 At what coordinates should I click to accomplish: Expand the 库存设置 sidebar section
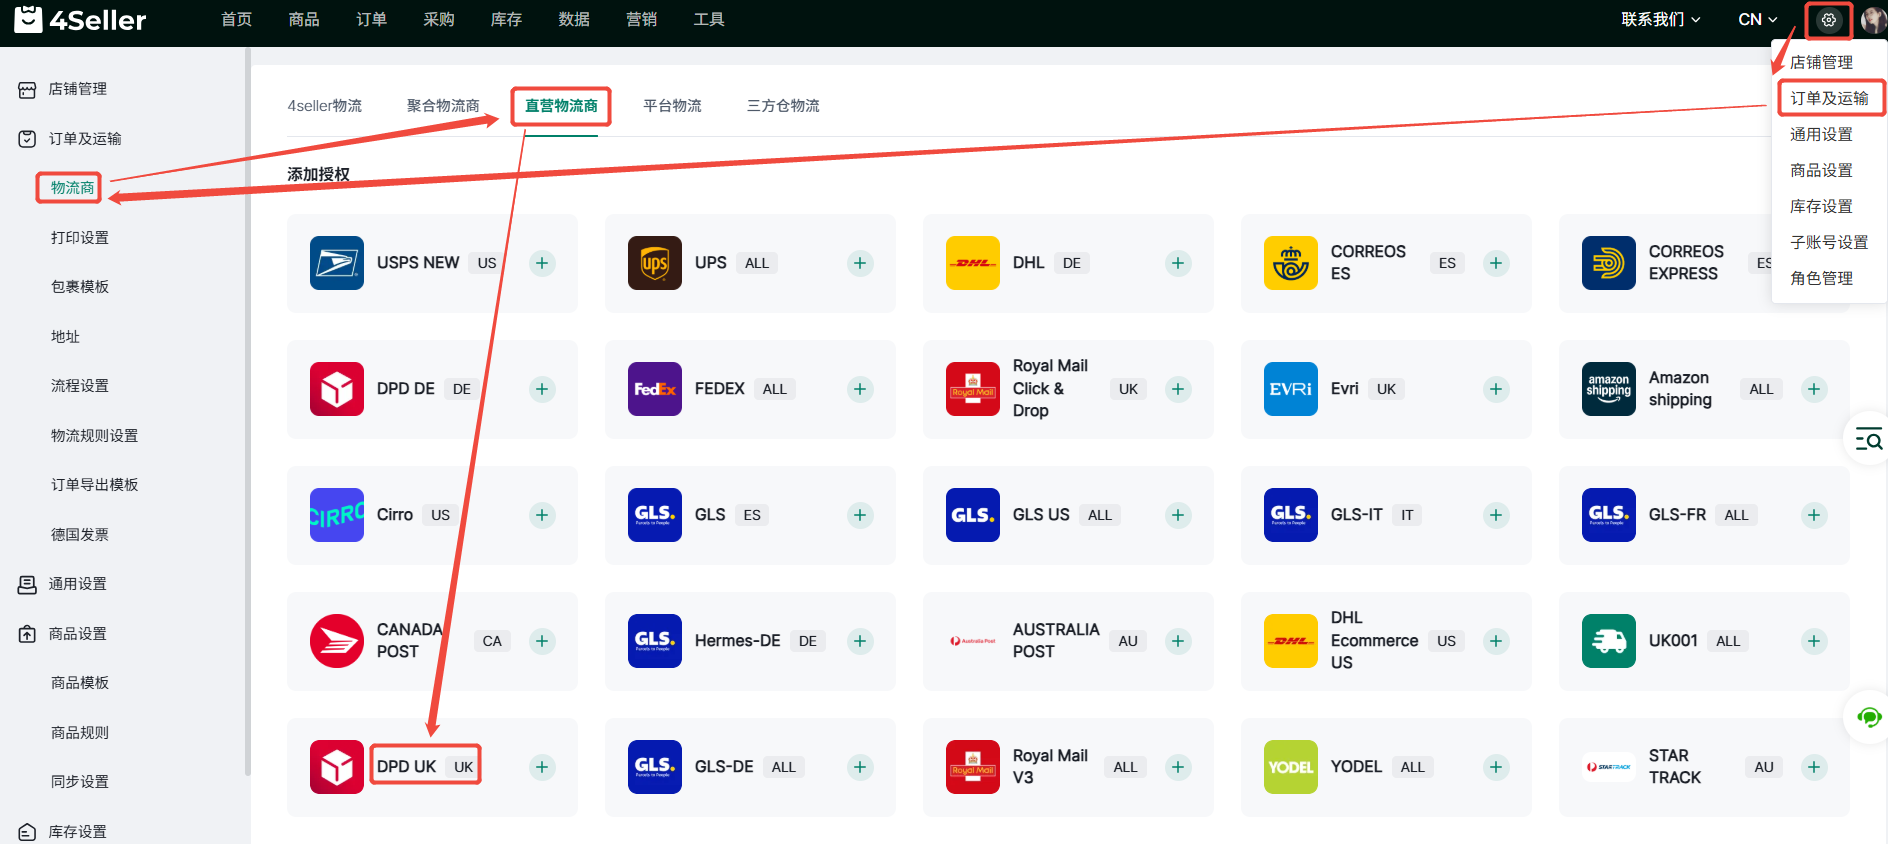(x=78, y=831)
